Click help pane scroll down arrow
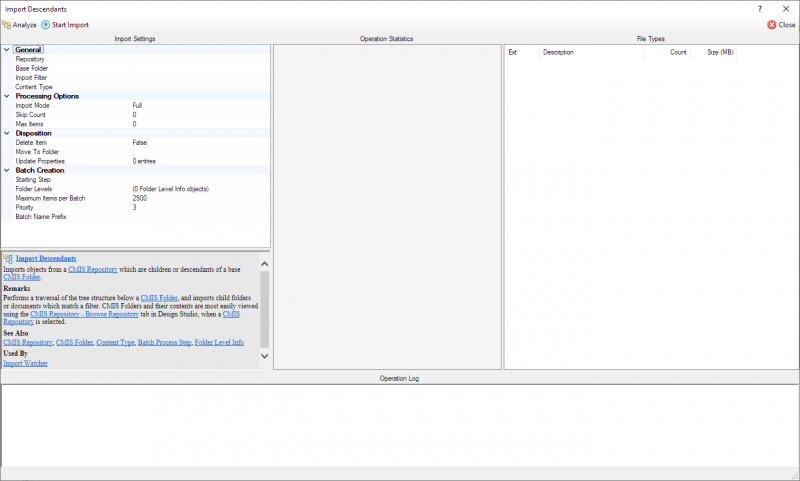800x481 pixels. [x=264, y=356]
